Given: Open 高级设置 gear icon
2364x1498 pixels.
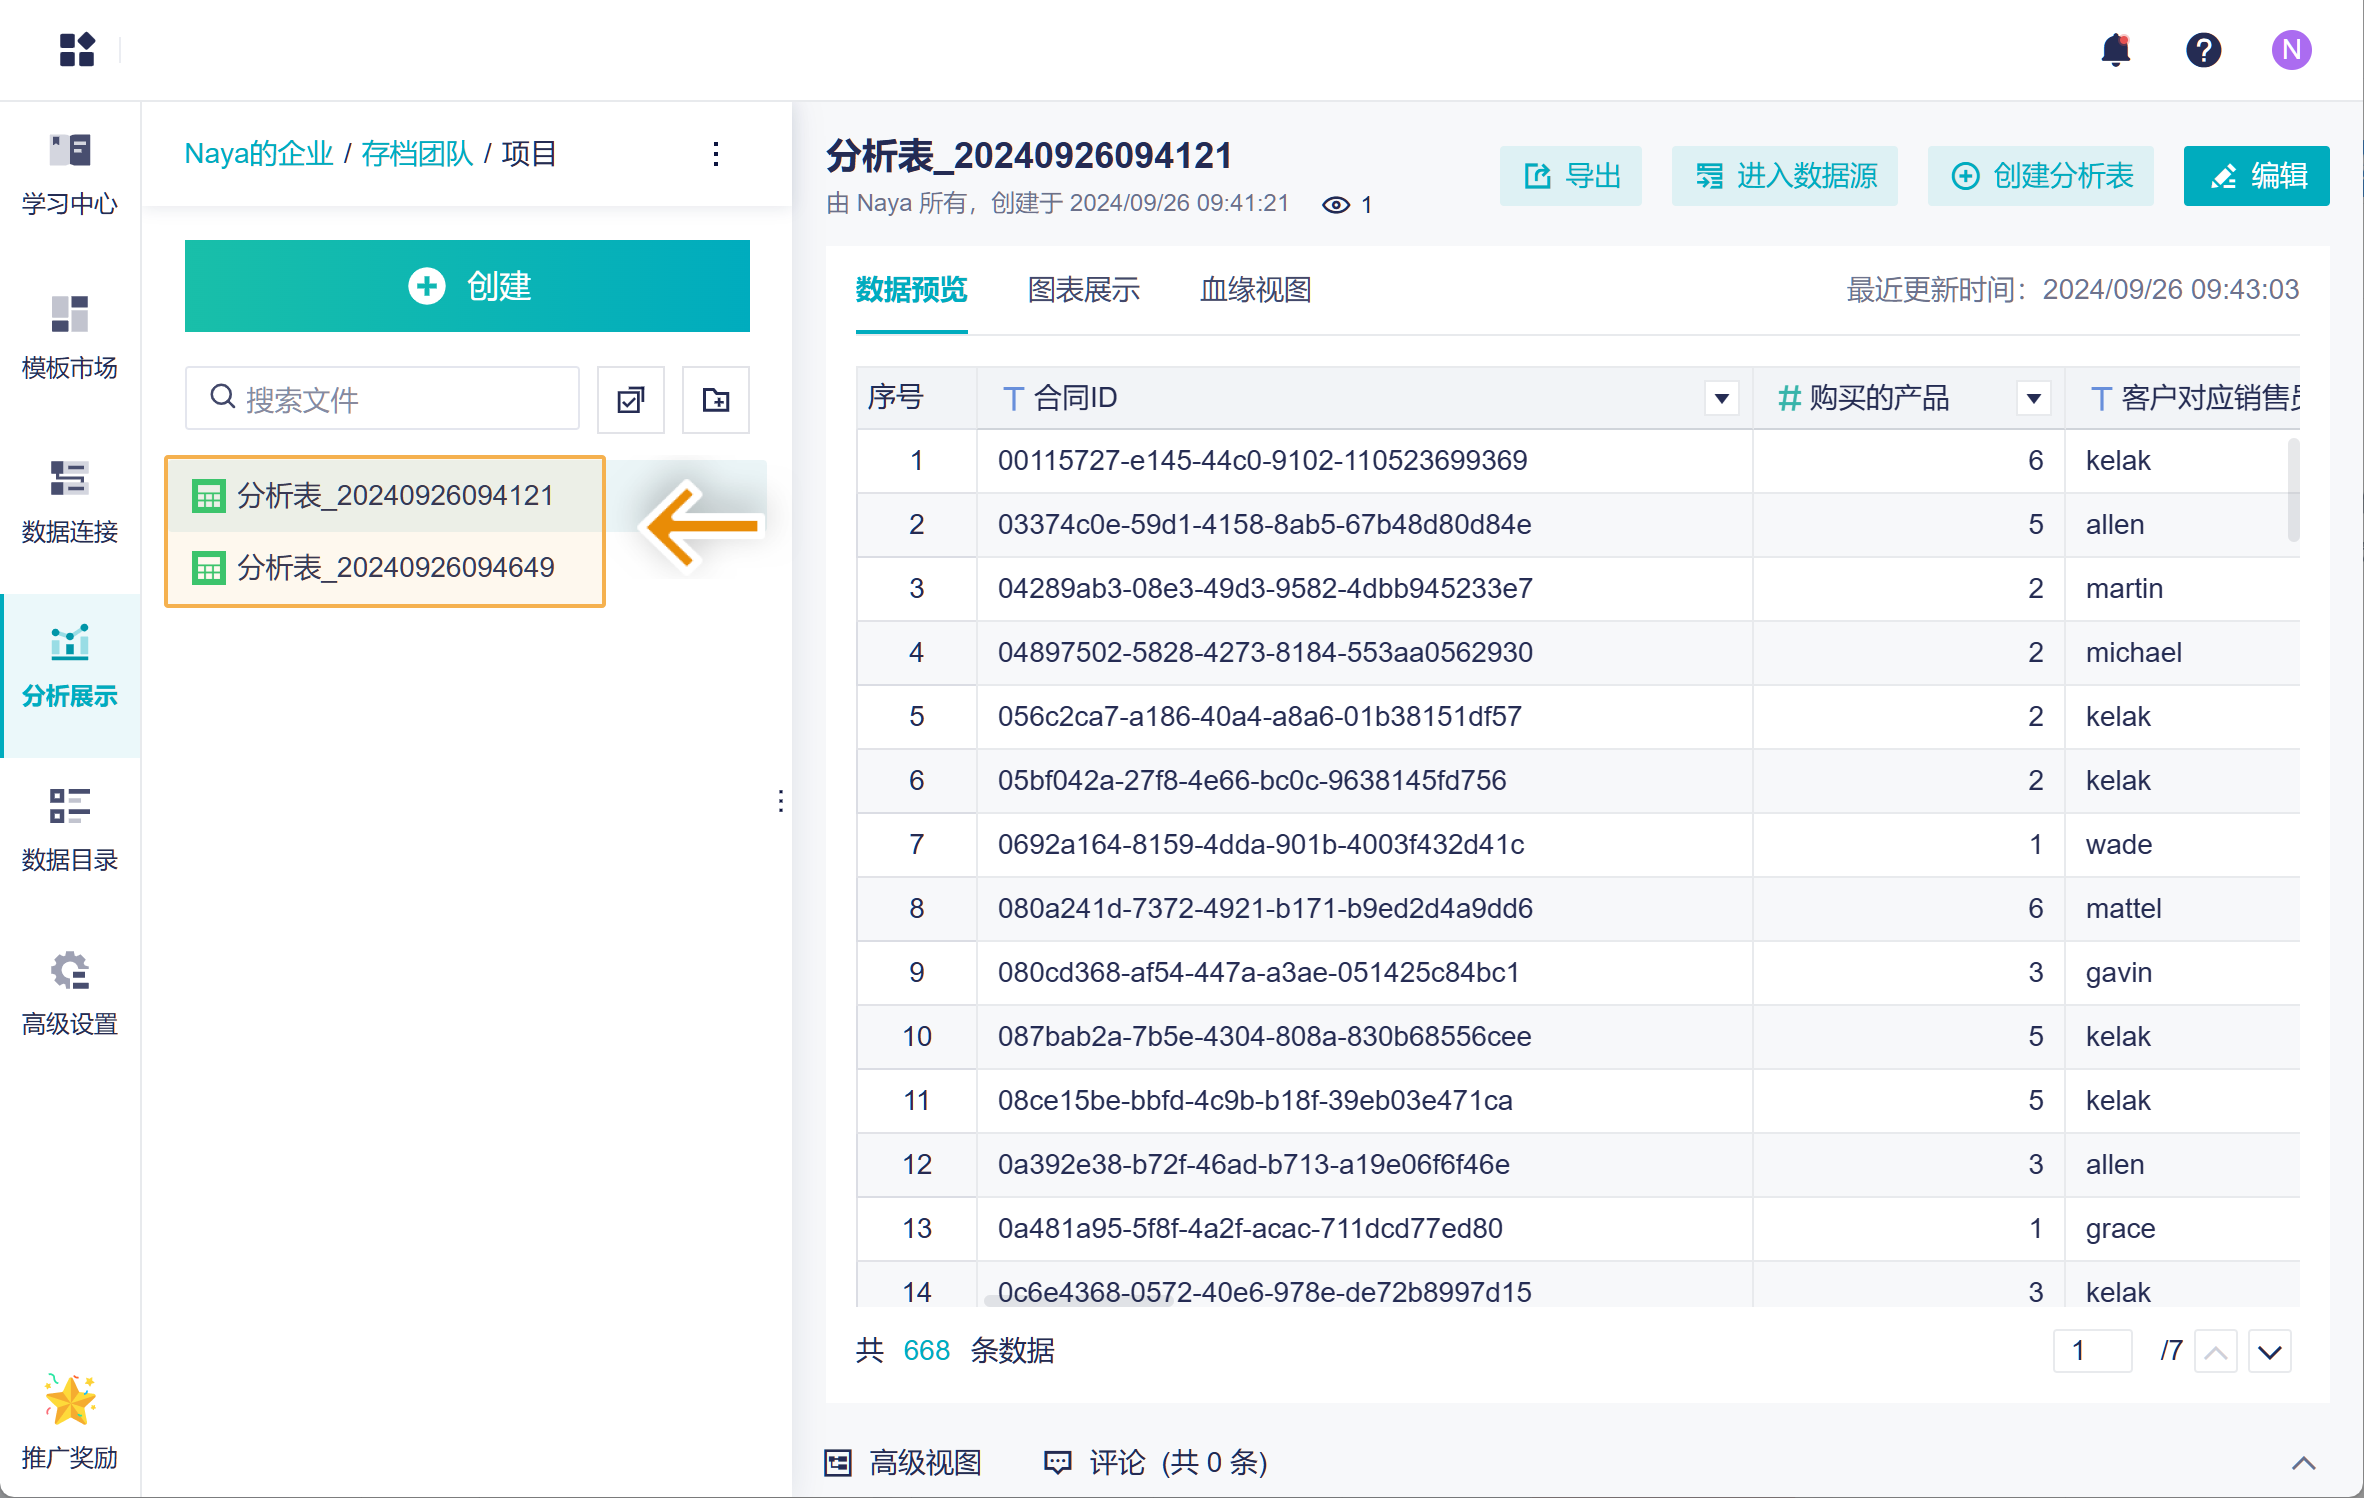Looking at the screenshot, I should 70,970.
